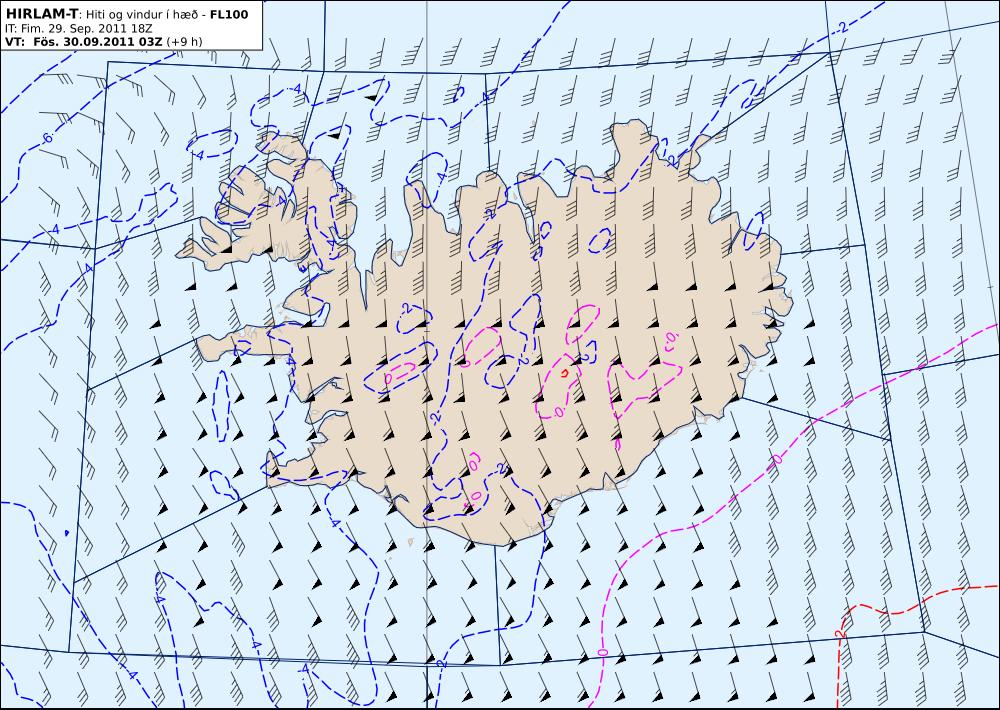Click the '-6' blue isotherm label

pos(46,137)
